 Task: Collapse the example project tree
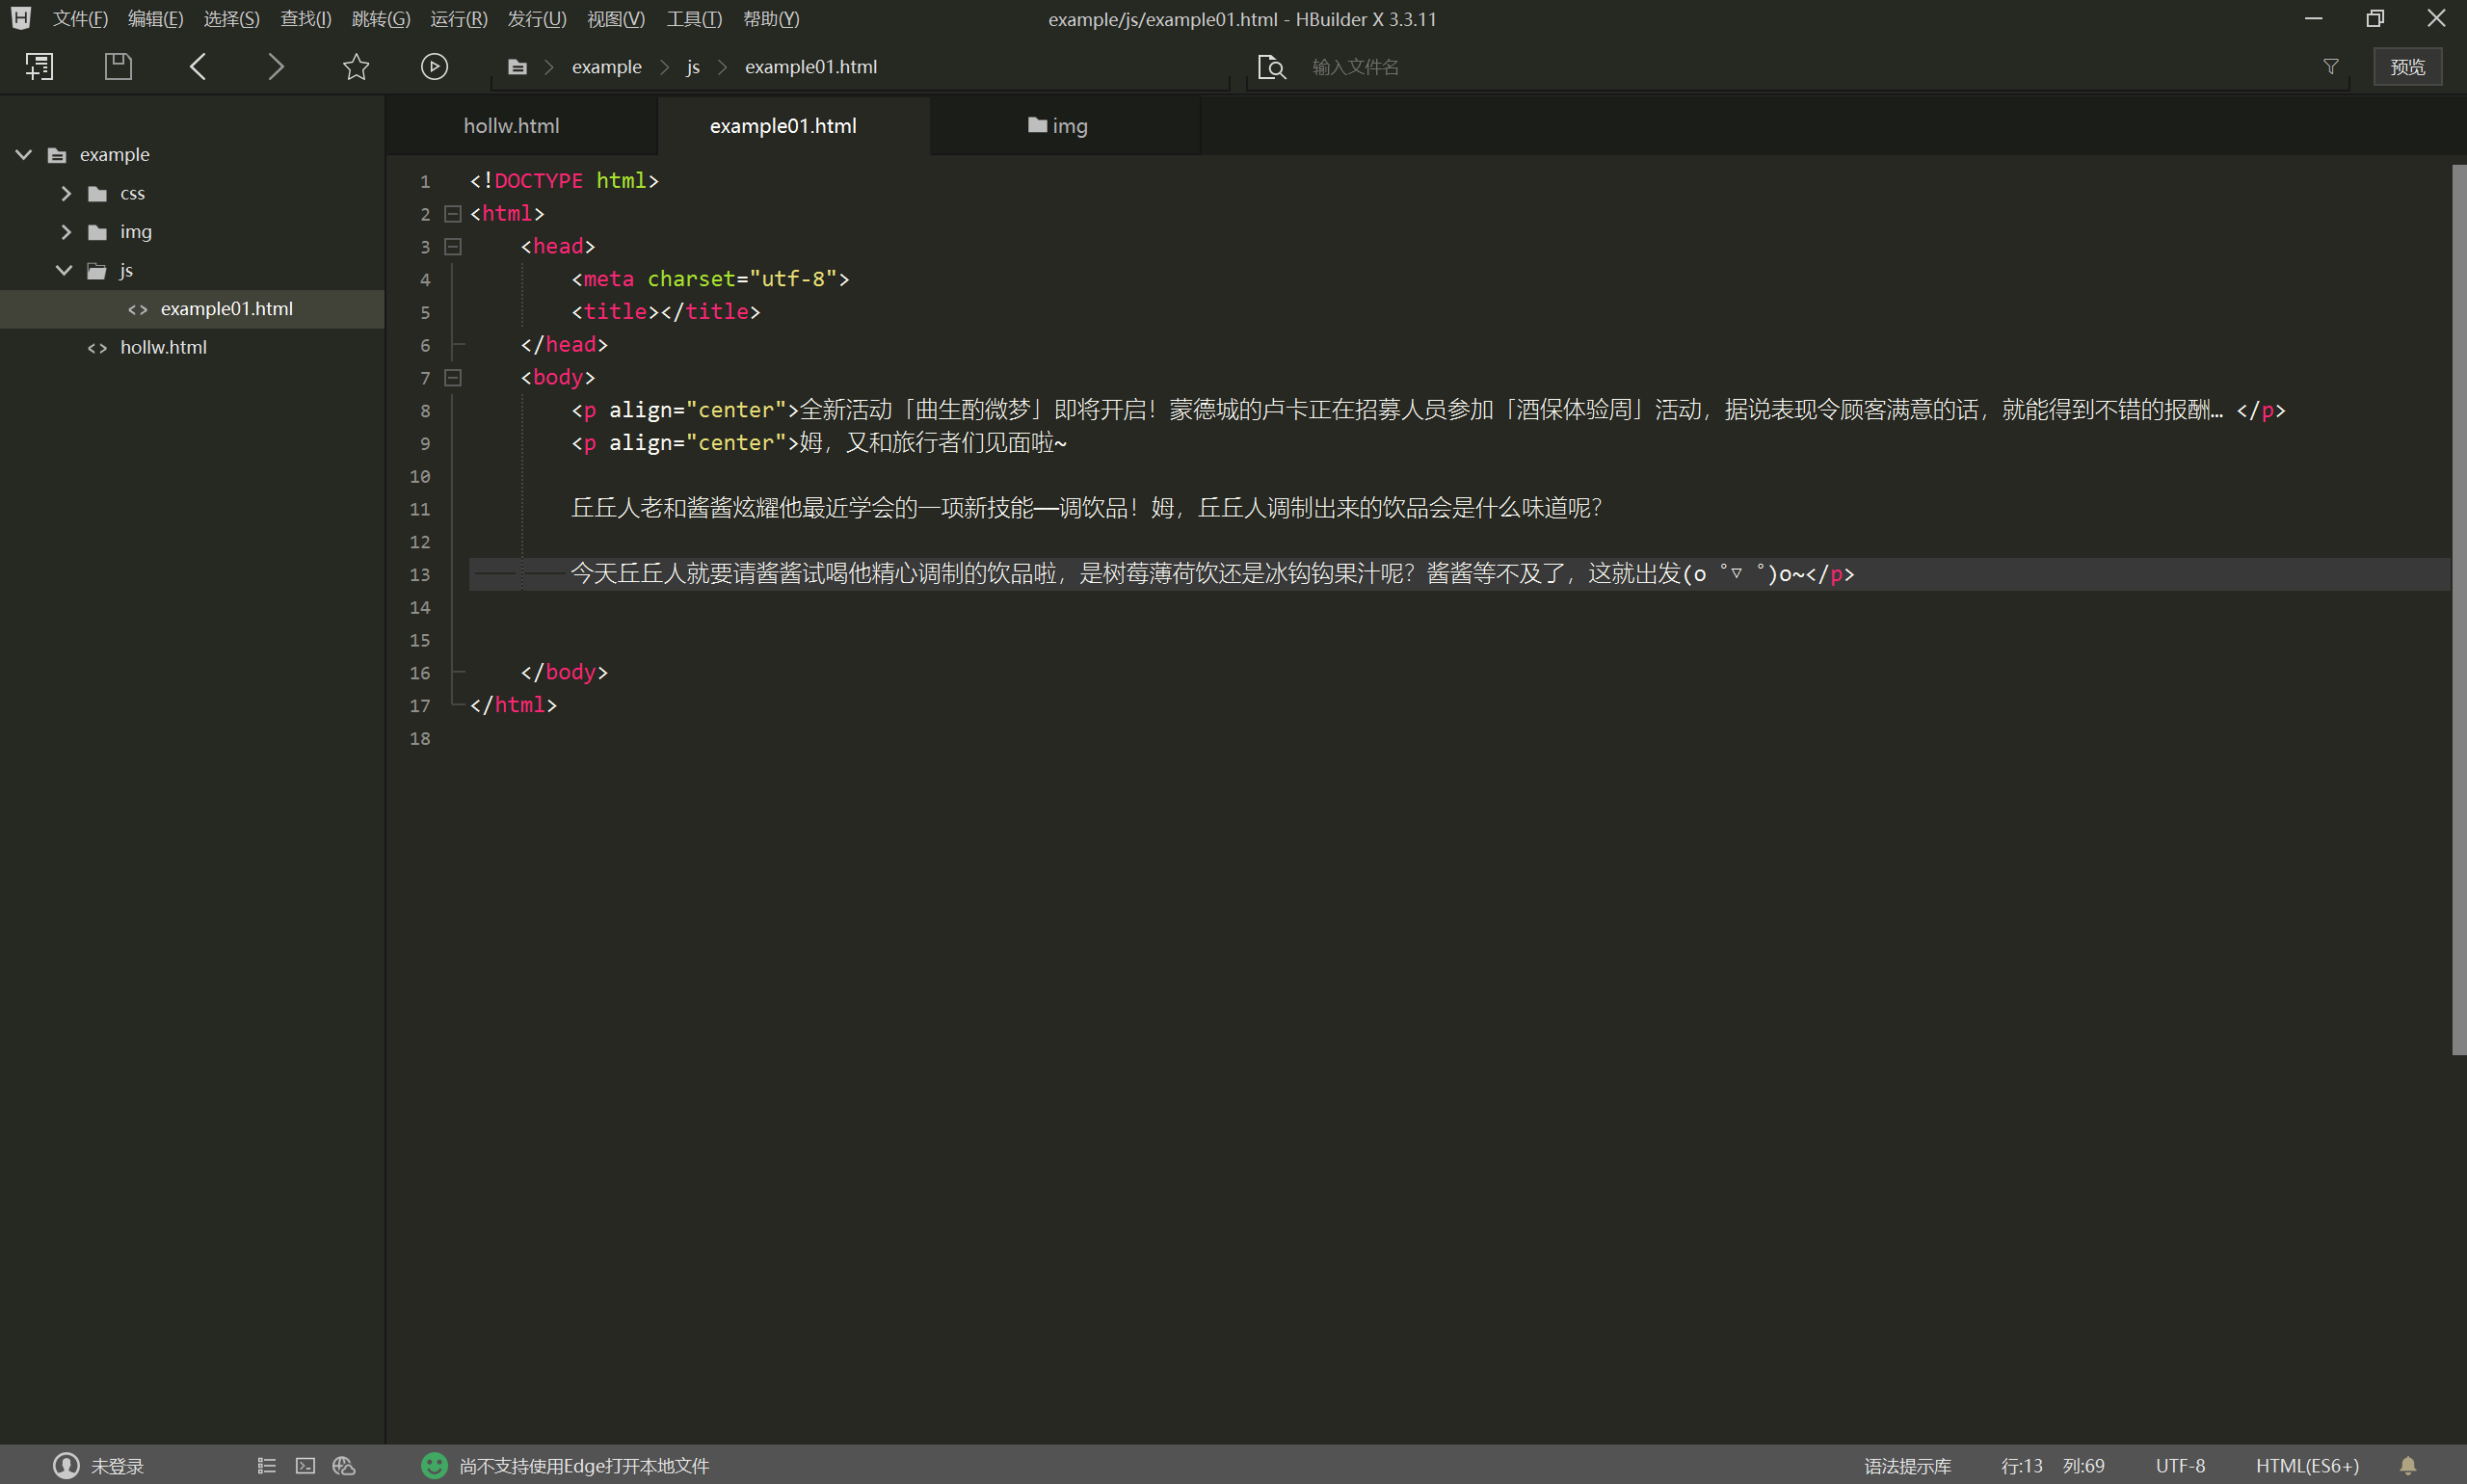pos(24,155)
